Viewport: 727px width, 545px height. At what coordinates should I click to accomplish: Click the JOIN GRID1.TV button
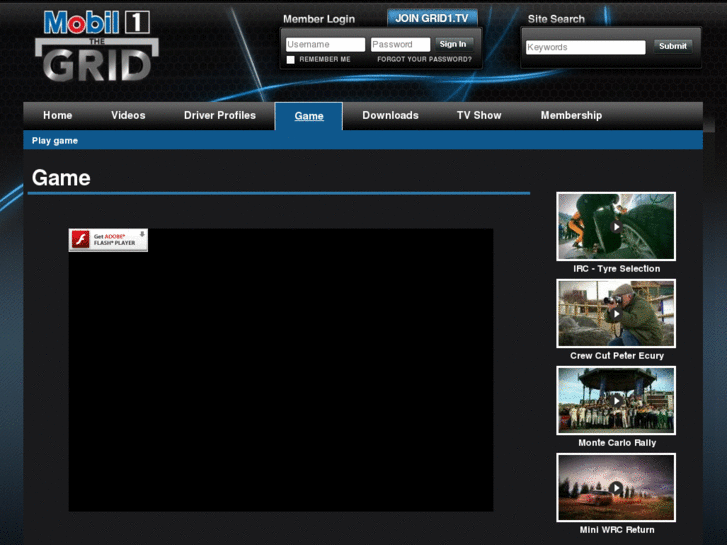(x=432, y=18)
